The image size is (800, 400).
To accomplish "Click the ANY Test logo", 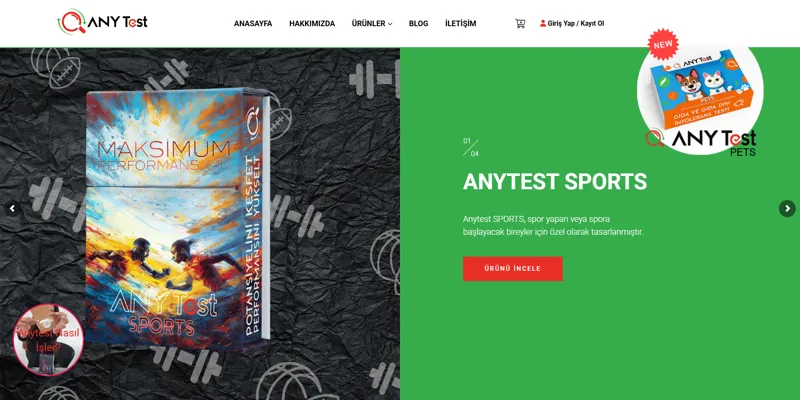I will point(103,22).
